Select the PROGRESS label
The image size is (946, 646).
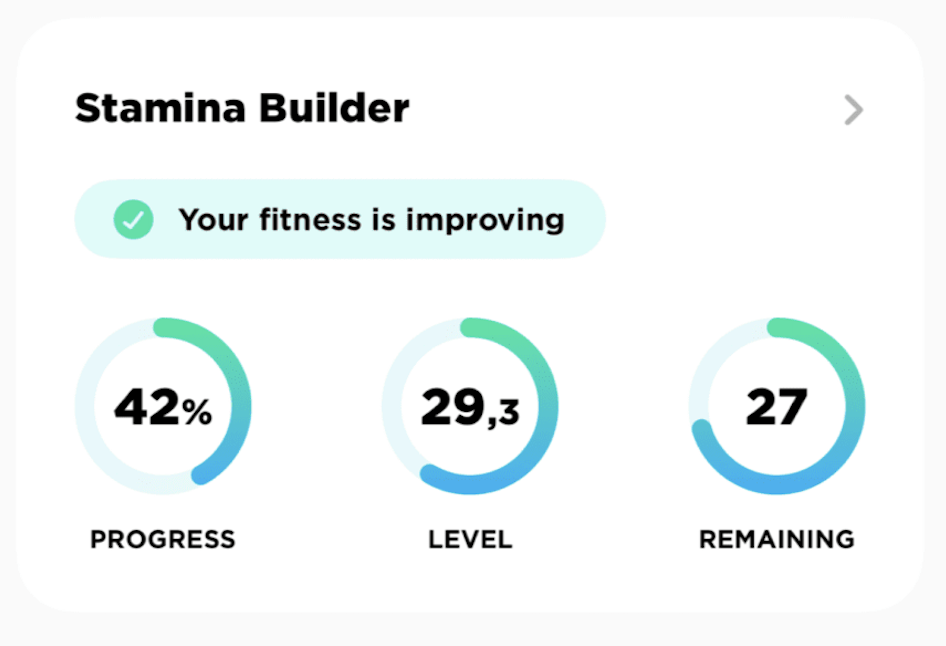tap(163, 540)
